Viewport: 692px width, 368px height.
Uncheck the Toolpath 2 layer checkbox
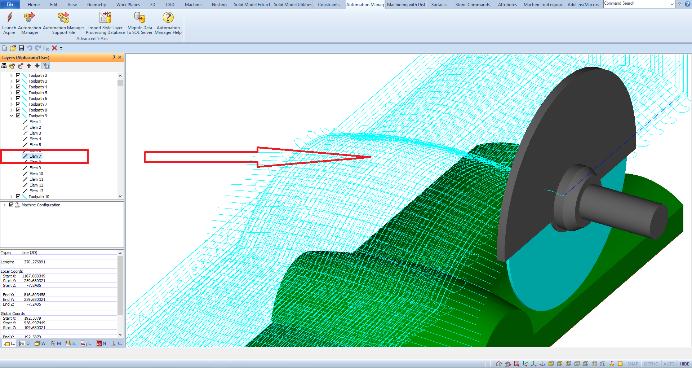tap(18, 75)
